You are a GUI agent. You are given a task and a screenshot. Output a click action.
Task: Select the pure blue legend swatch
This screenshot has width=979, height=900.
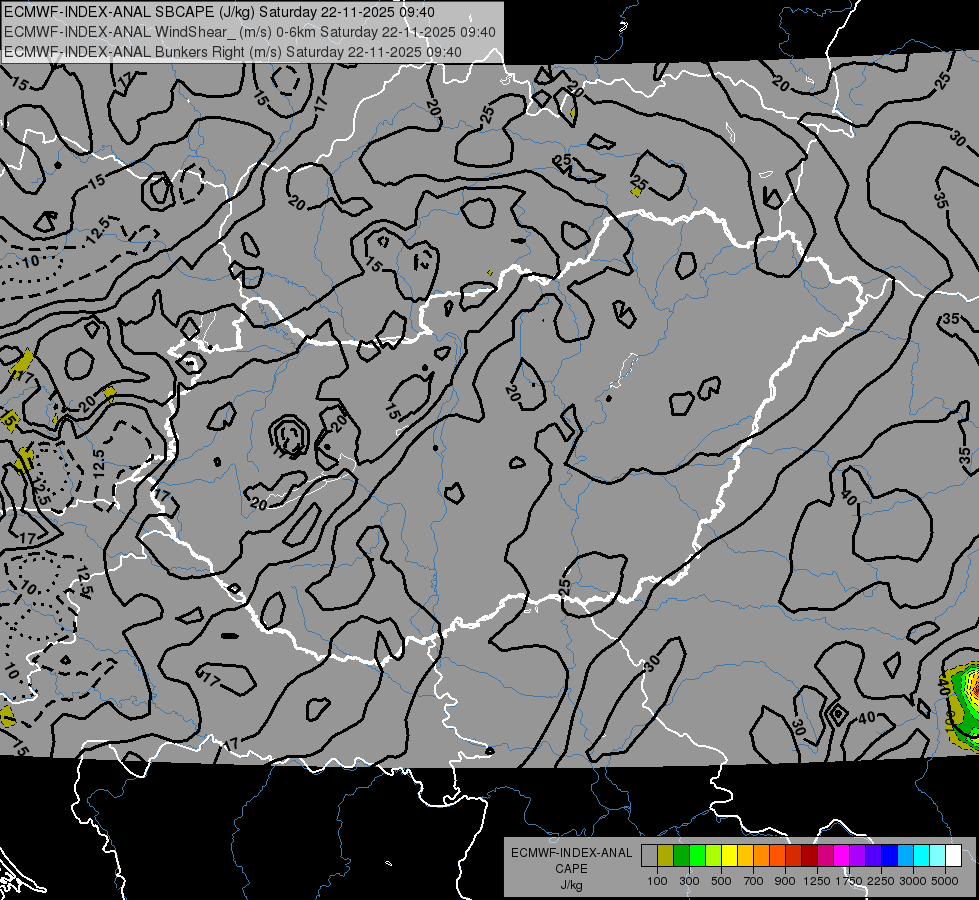point(890,855)
